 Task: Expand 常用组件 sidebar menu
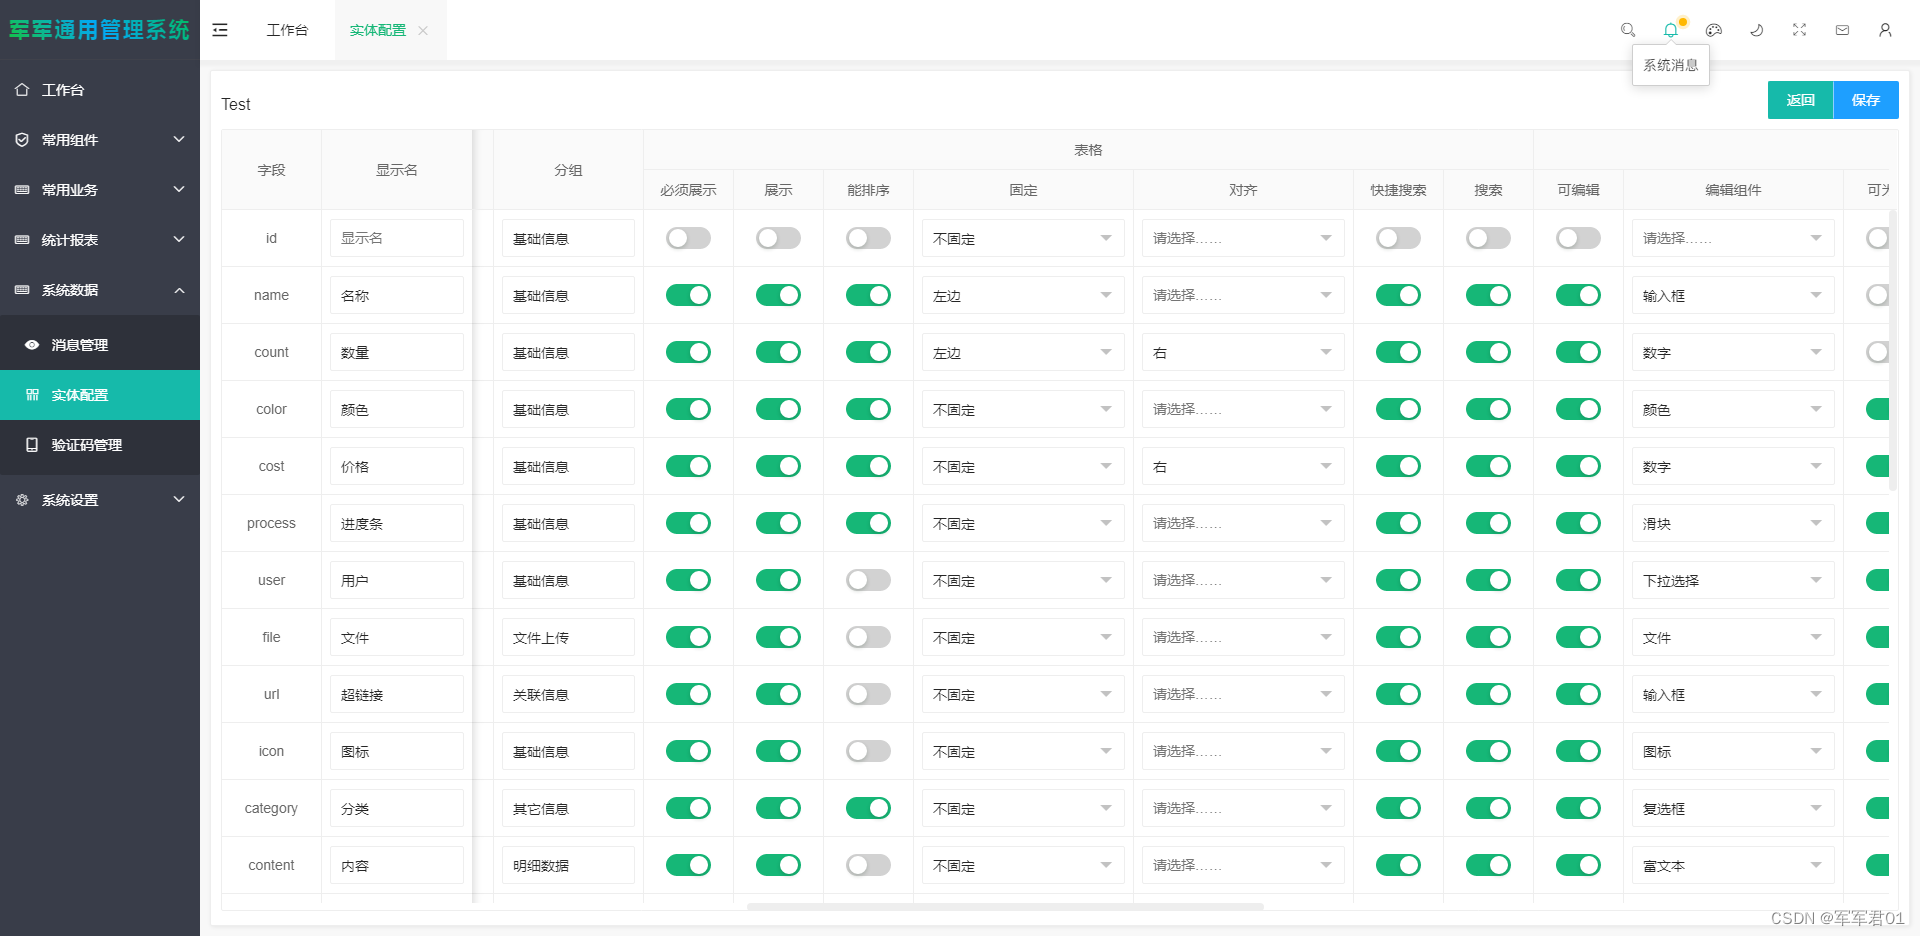click(100, 140)
